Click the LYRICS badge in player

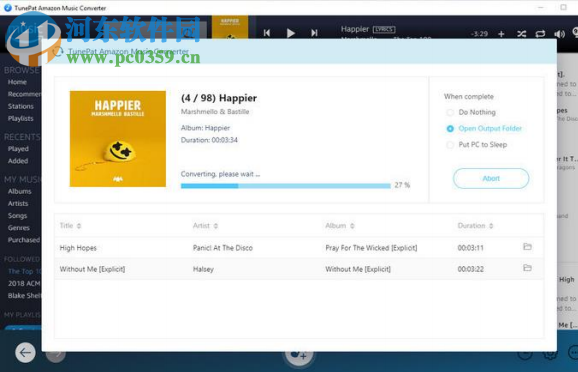click(x=384, y=29)
